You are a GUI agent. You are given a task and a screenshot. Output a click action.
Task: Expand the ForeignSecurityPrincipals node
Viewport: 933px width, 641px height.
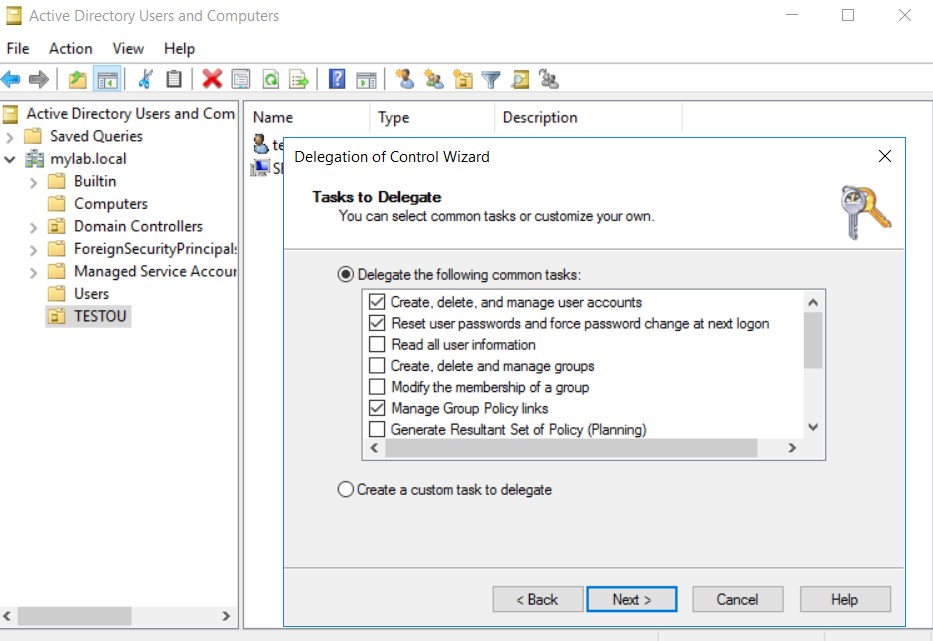pyautogui.click(x=33, y=250)
